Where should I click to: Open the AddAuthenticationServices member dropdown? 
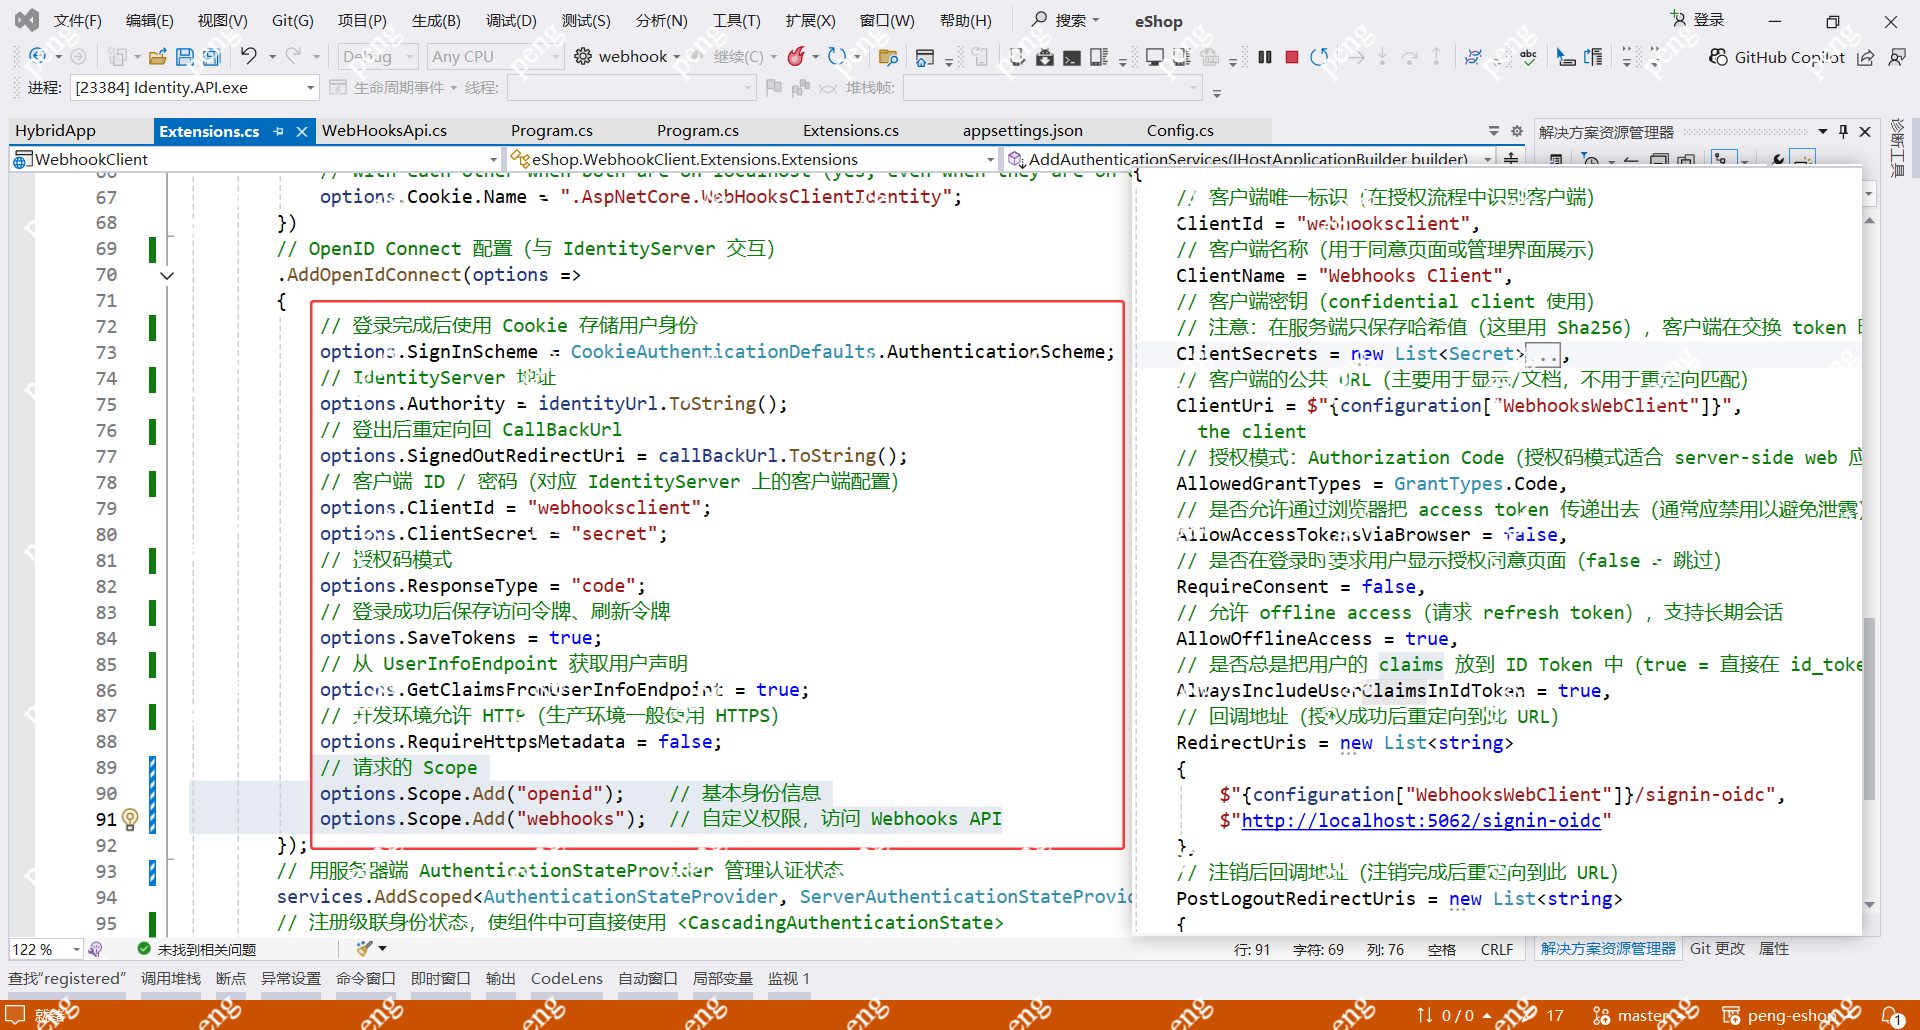tap(1250, 159)
